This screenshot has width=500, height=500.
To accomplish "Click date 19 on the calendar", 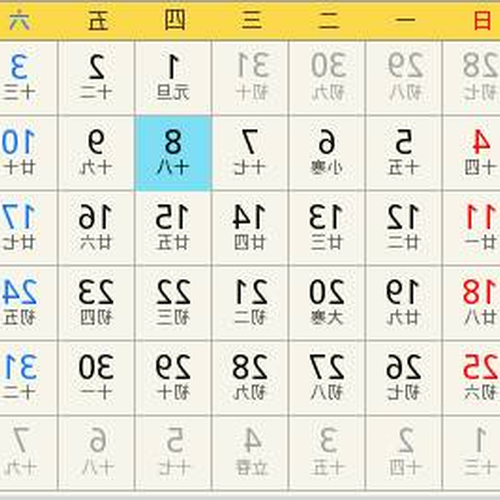I will point(404,303).
